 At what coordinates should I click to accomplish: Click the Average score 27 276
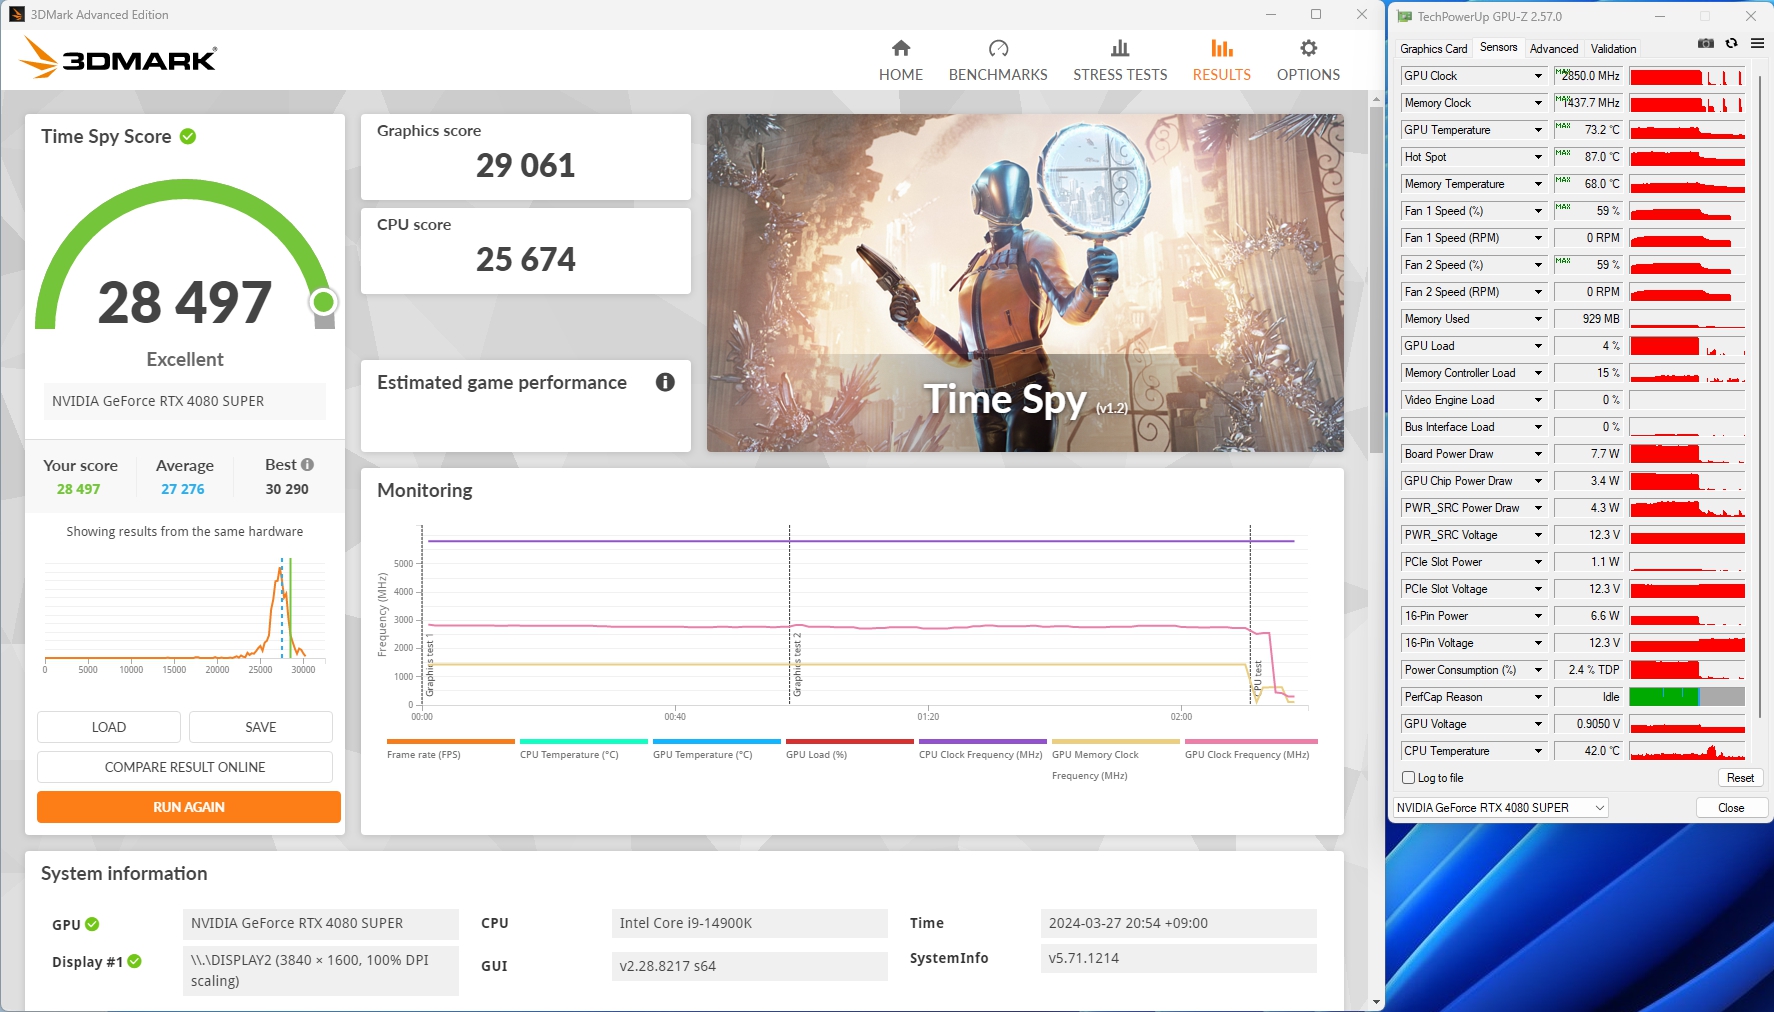click(x=183, y=489)
